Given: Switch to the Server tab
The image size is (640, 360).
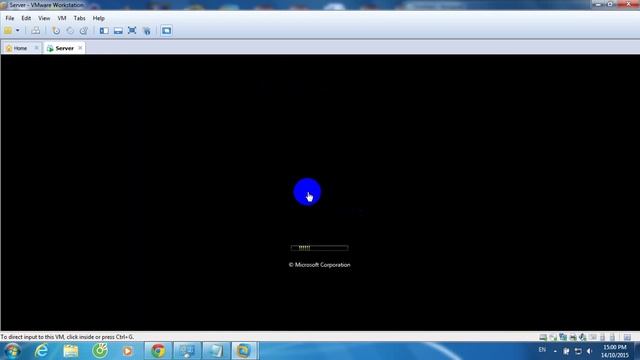Looking at the screenshot, I should tap(64, 48).
